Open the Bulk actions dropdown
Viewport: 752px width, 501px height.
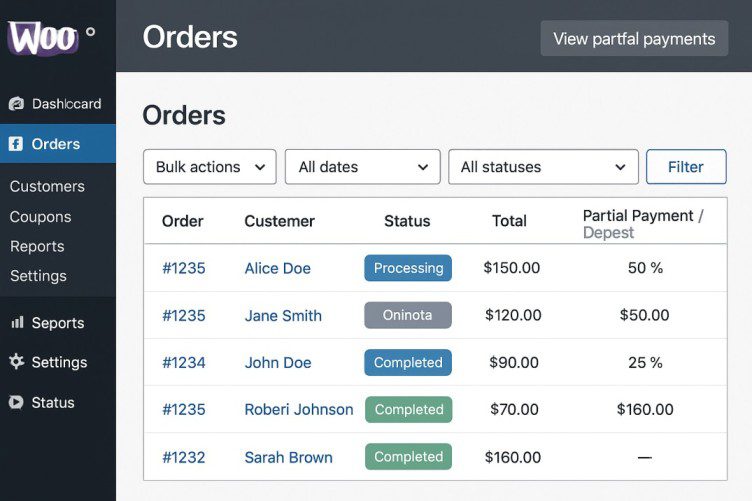pyautogui.click(x=210, y=167)
